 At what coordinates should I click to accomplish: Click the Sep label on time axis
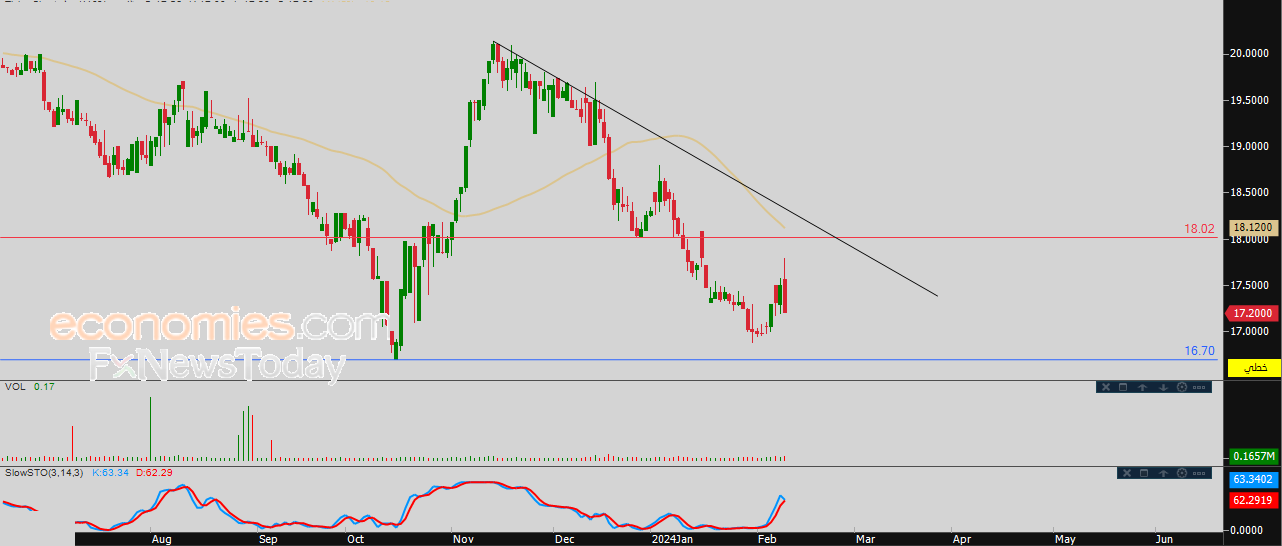click(267, 539)
